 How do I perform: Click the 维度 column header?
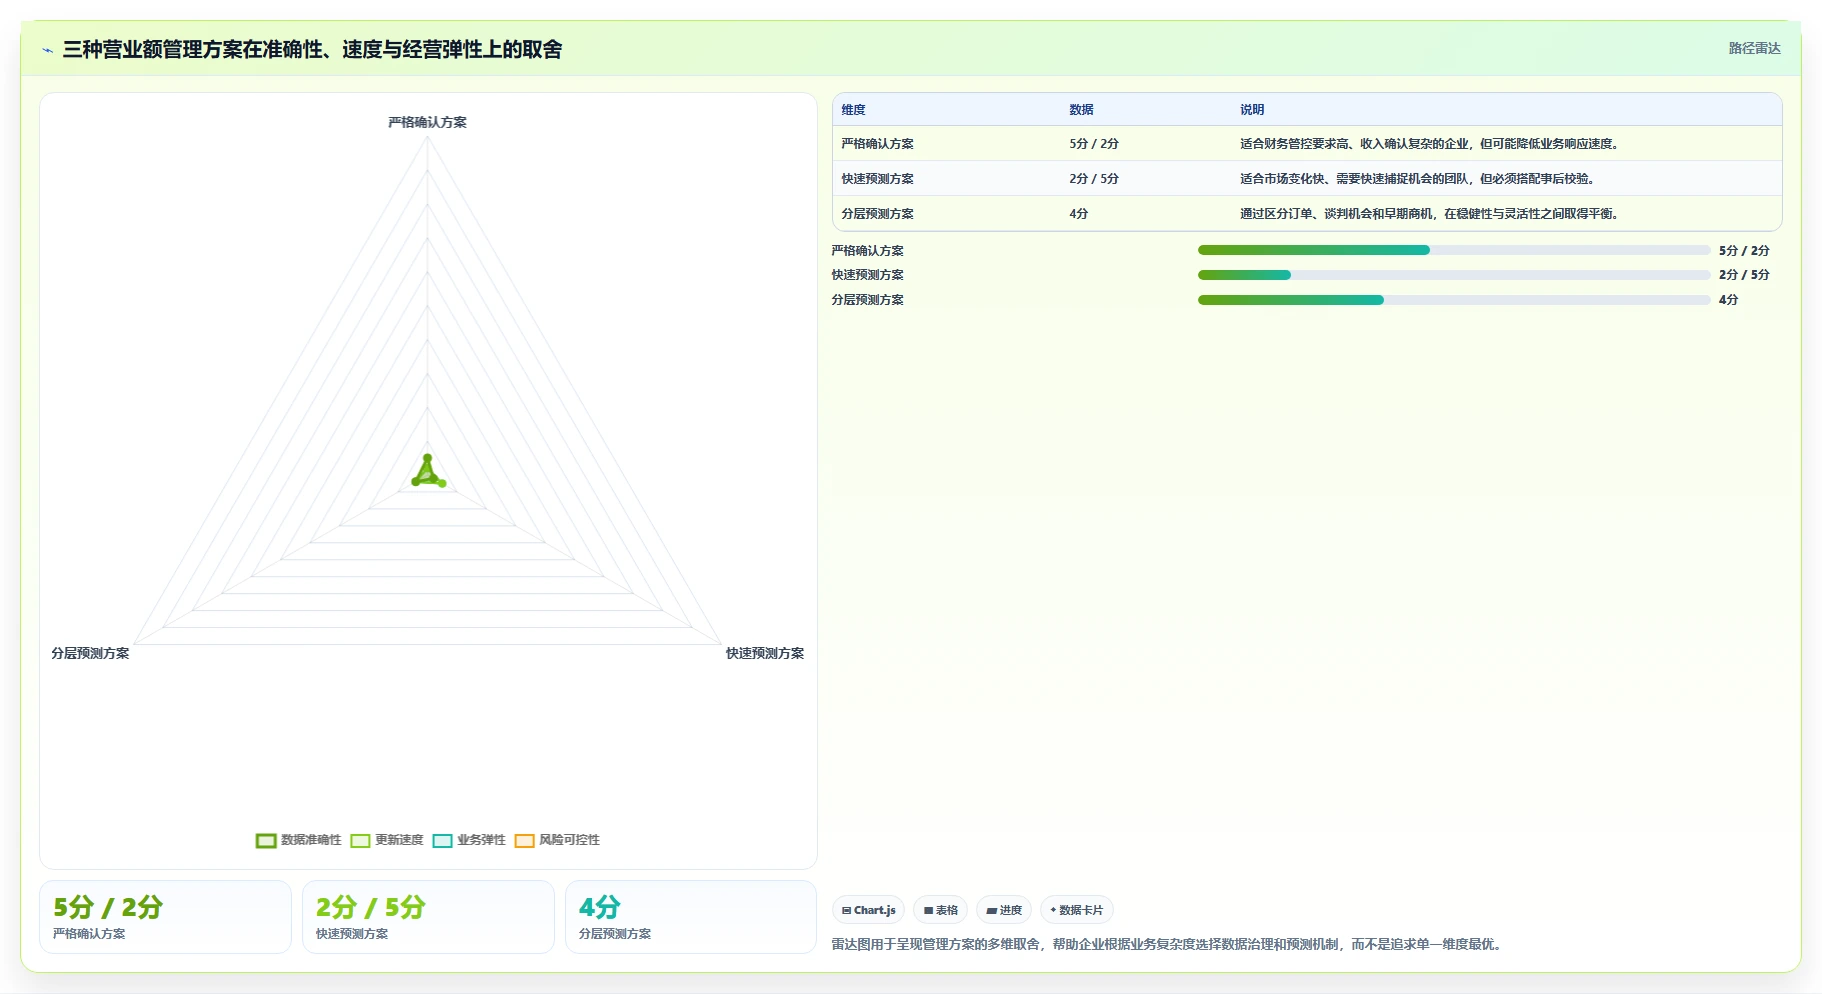pyautogui.click(x=853, y=110)
